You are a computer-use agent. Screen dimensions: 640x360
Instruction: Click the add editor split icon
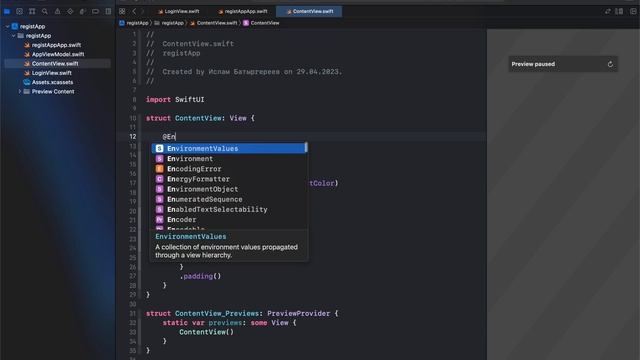(x=633, y=11)
